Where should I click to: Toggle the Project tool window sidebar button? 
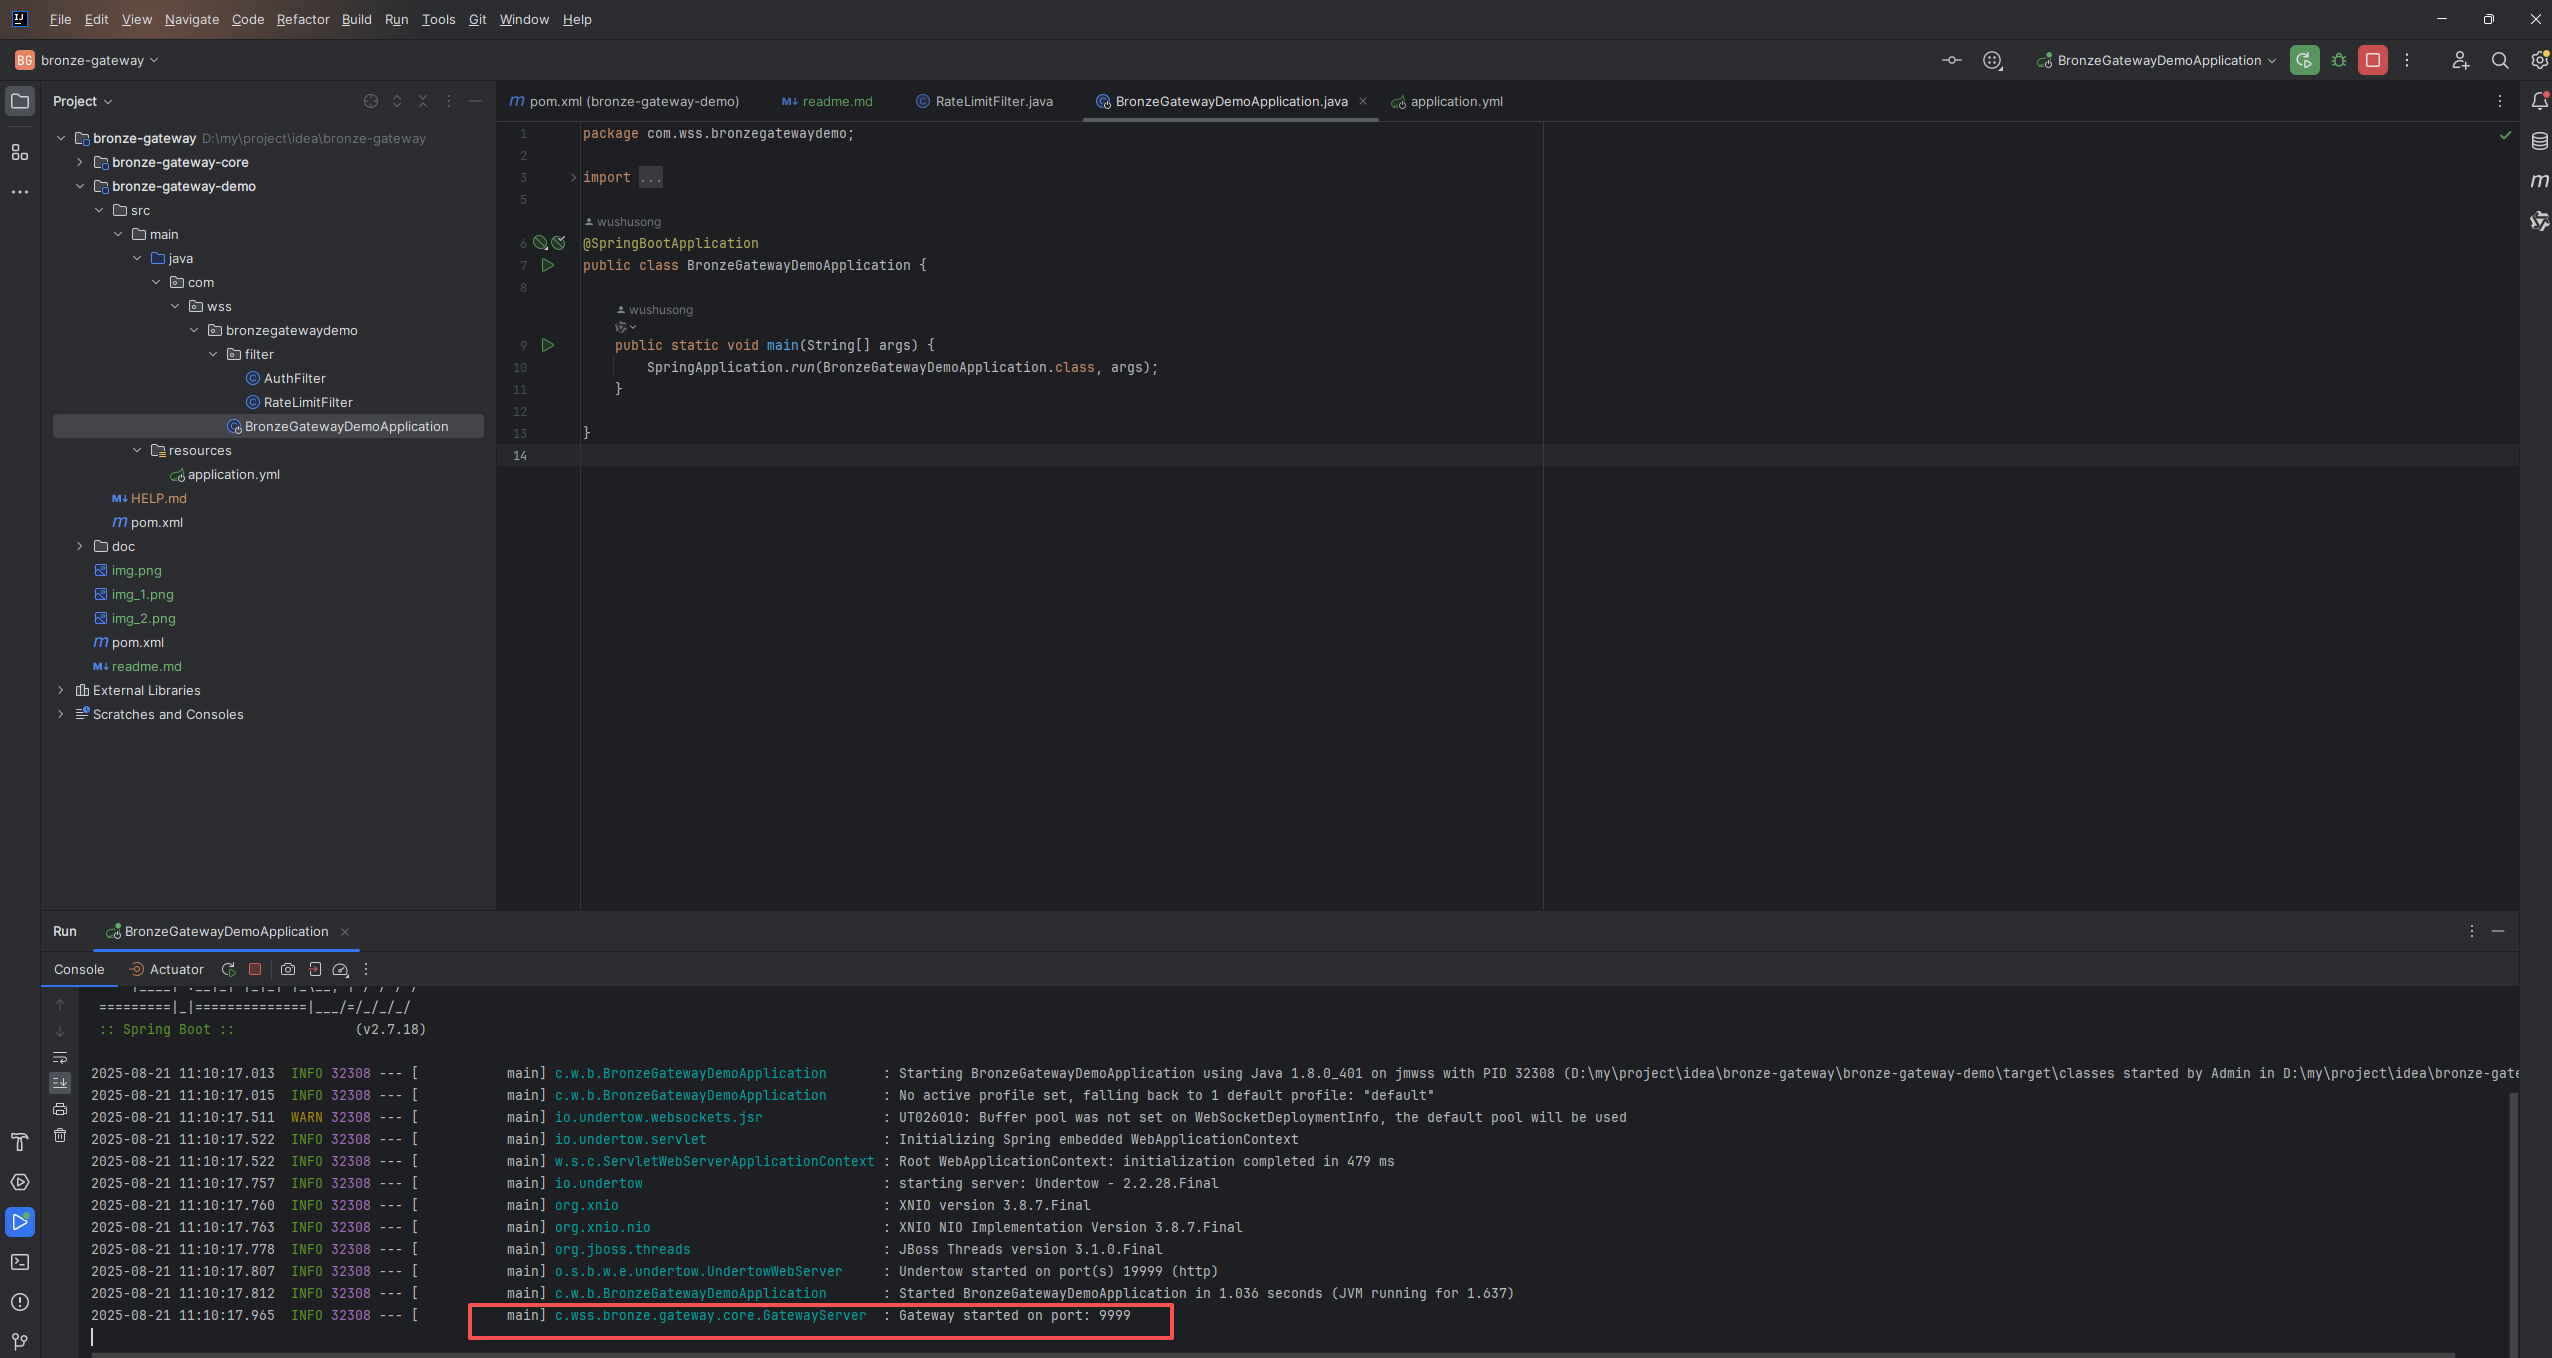[20, 101]
